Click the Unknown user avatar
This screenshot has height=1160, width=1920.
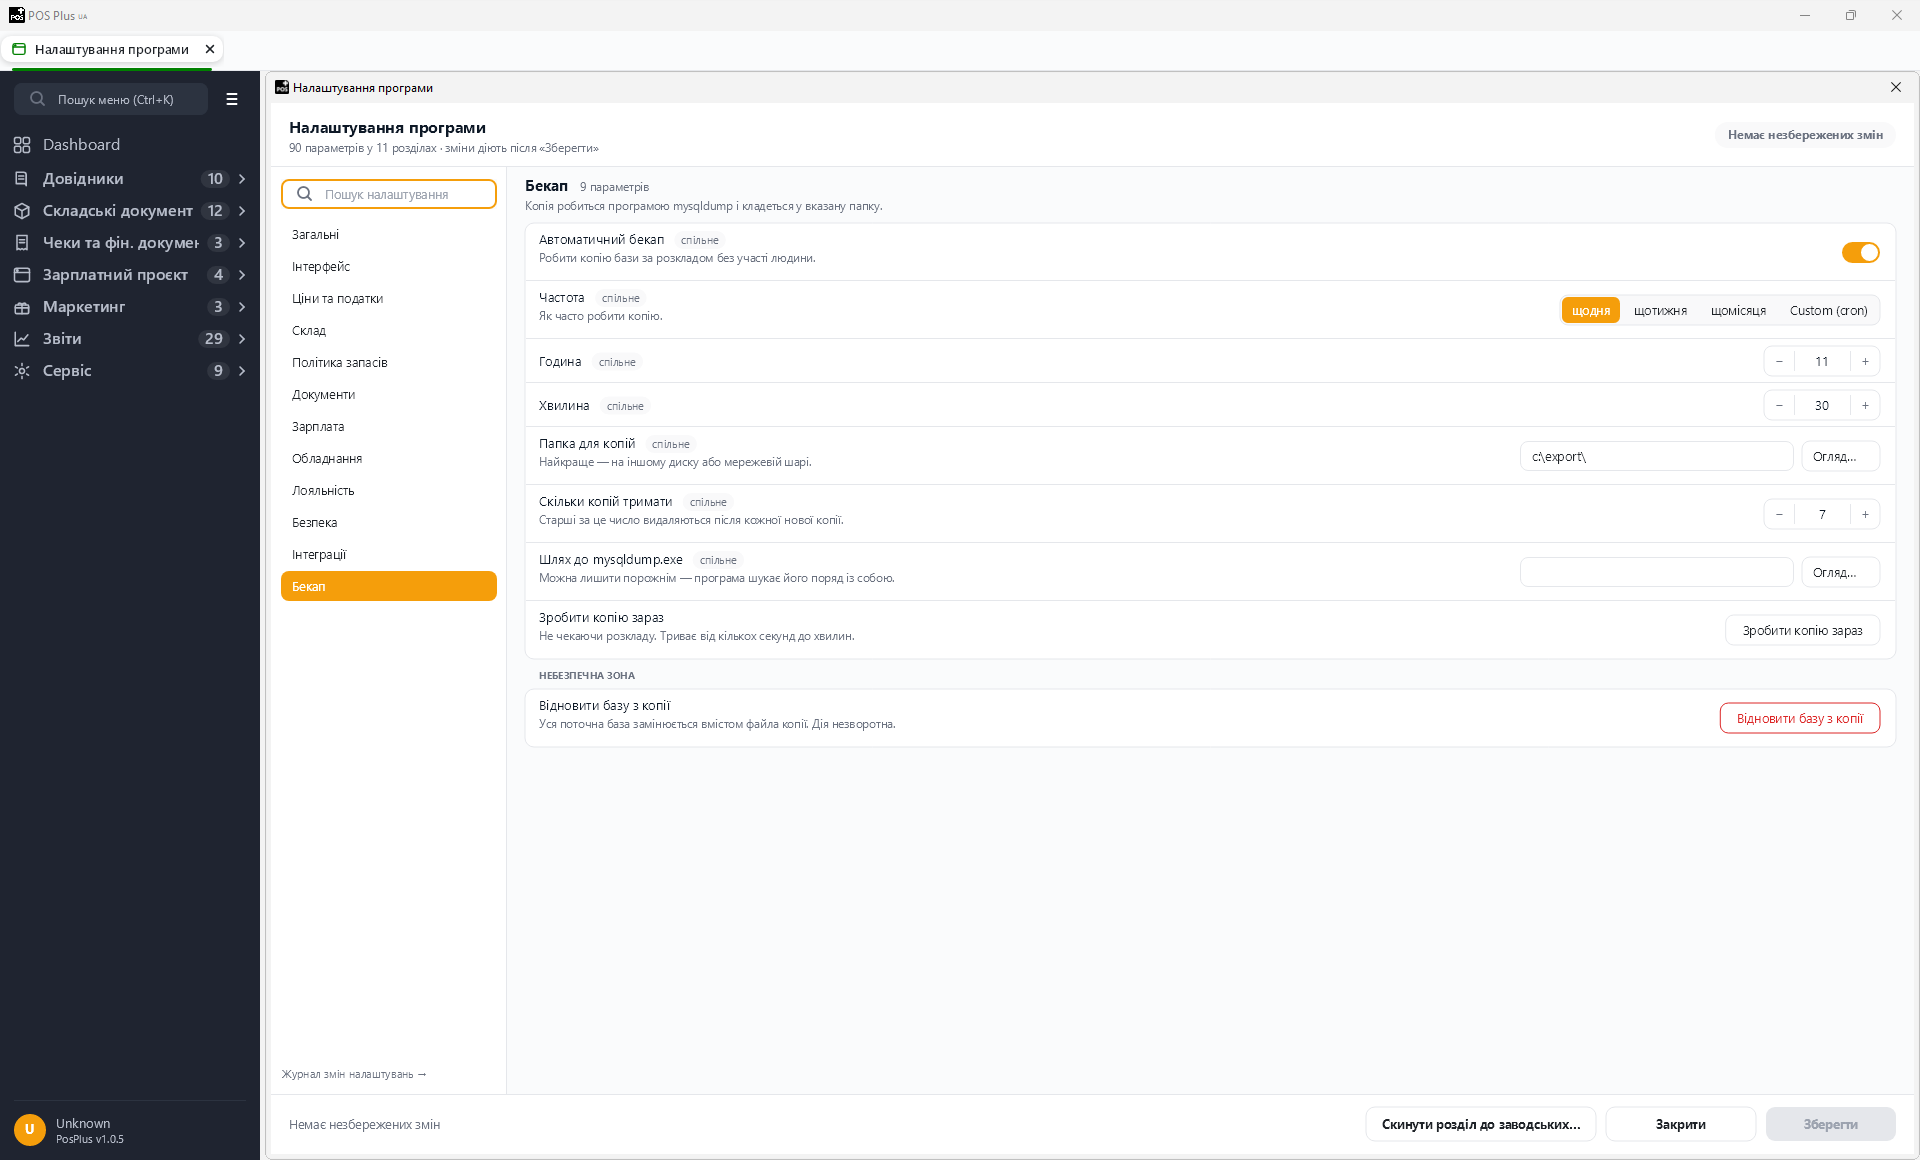(x=30, y=1129)
